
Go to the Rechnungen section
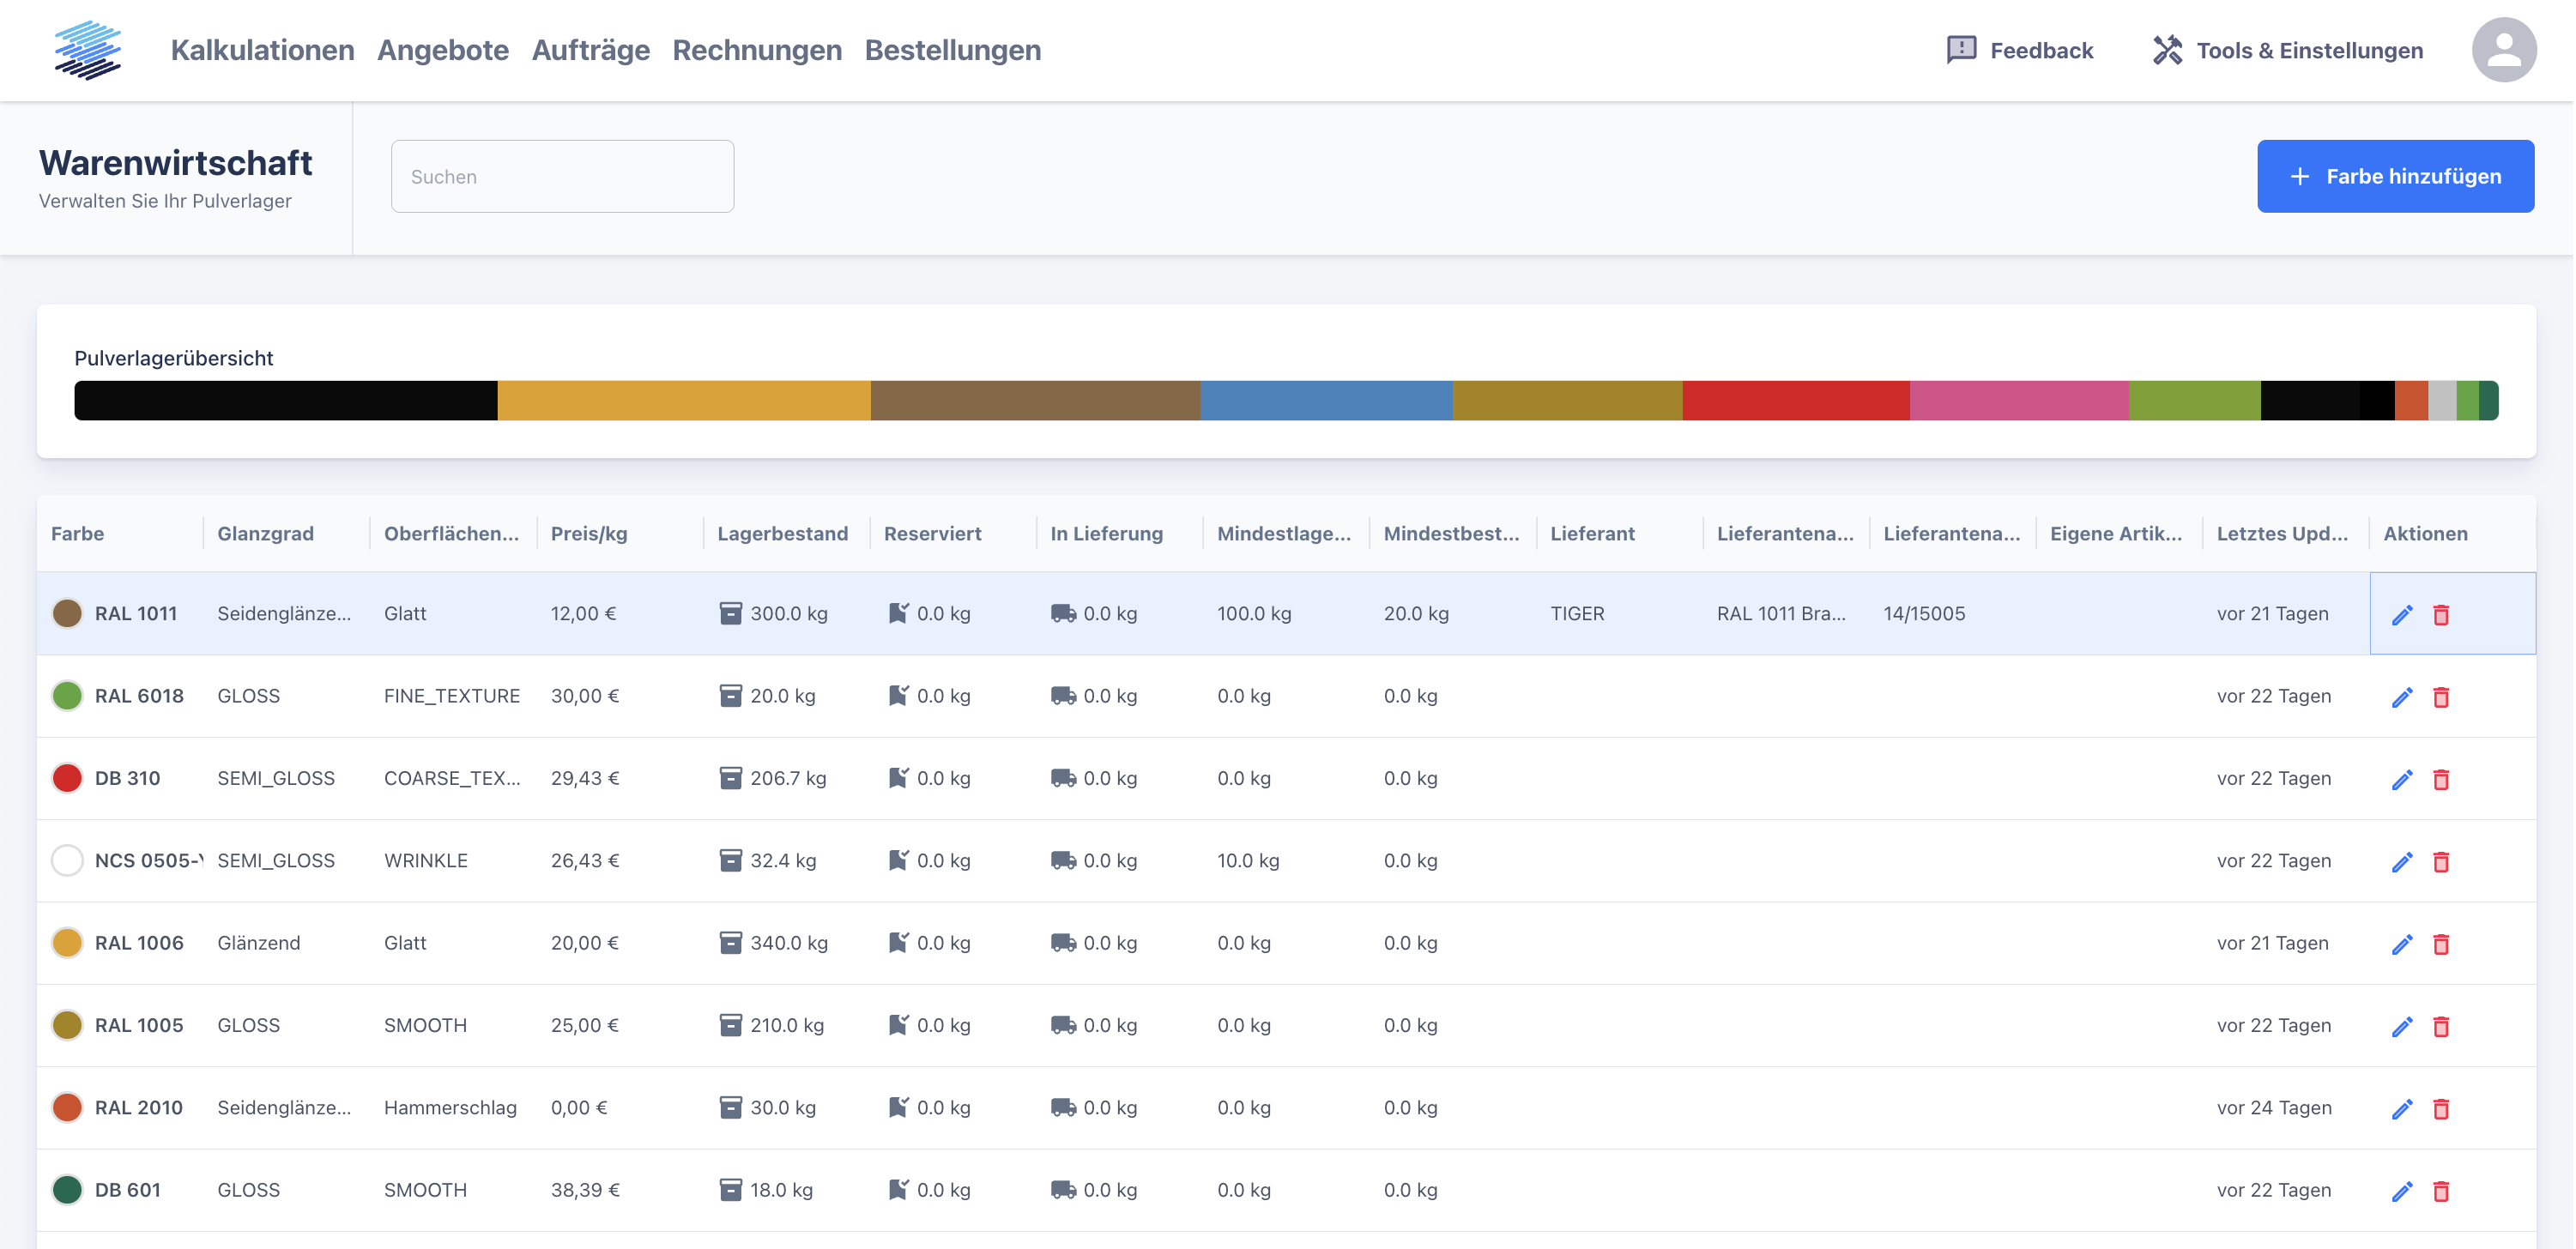click(x=757, y=50)
